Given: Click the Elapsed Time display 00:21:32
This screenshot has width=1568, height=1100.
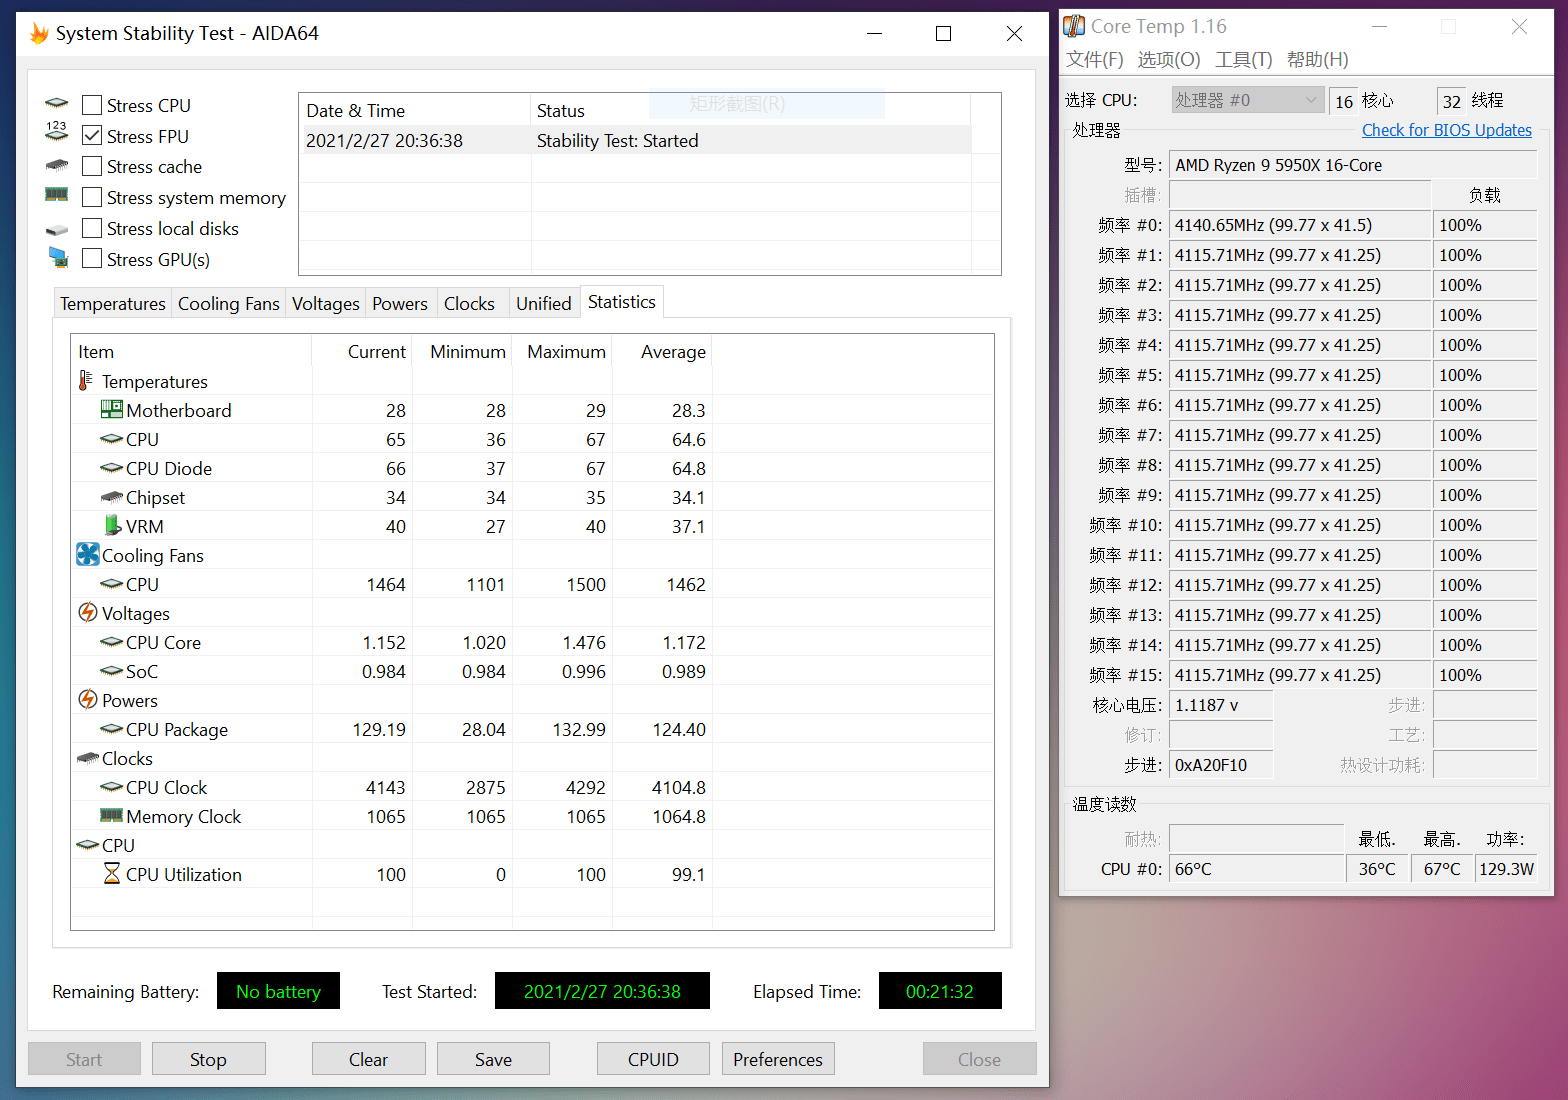Looking at the screenshot, I should (939, 991).
